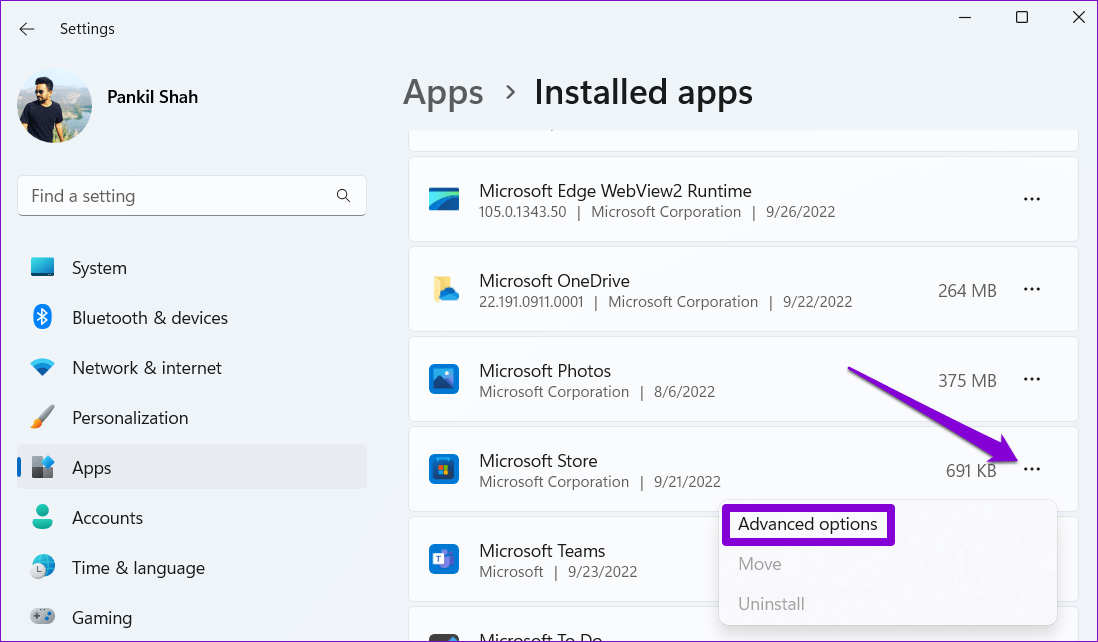Maximize the Settings window

1022,18
